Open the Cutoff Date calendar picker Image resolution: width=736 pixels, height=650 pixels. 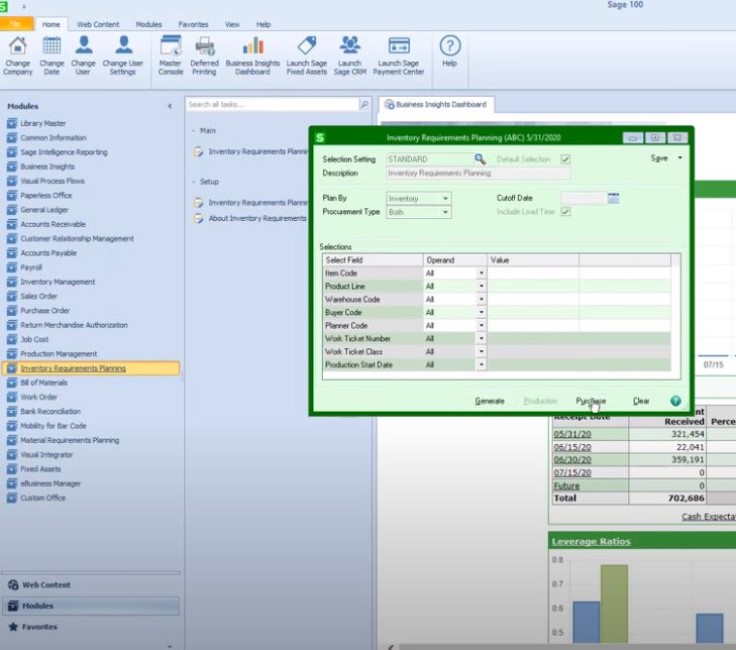(613, 198)
